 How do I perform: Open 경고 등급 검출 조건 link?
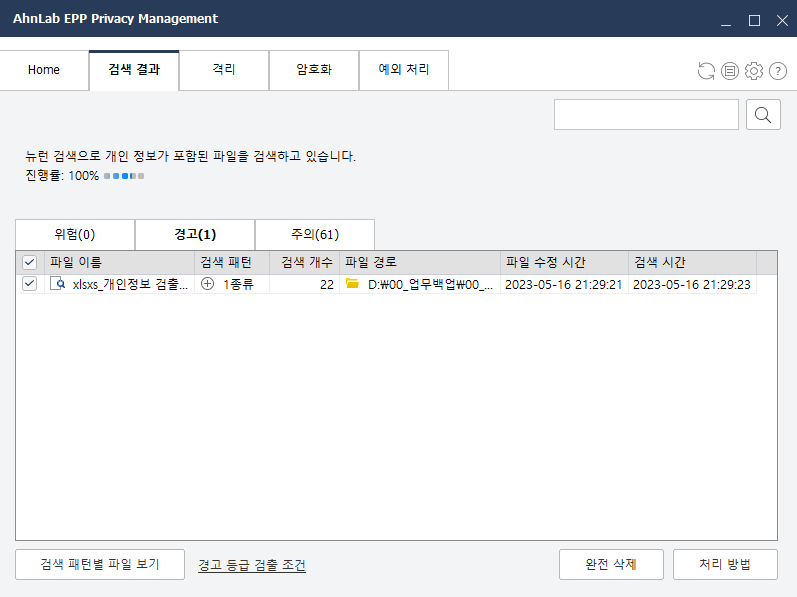click(x=252, y=565)
